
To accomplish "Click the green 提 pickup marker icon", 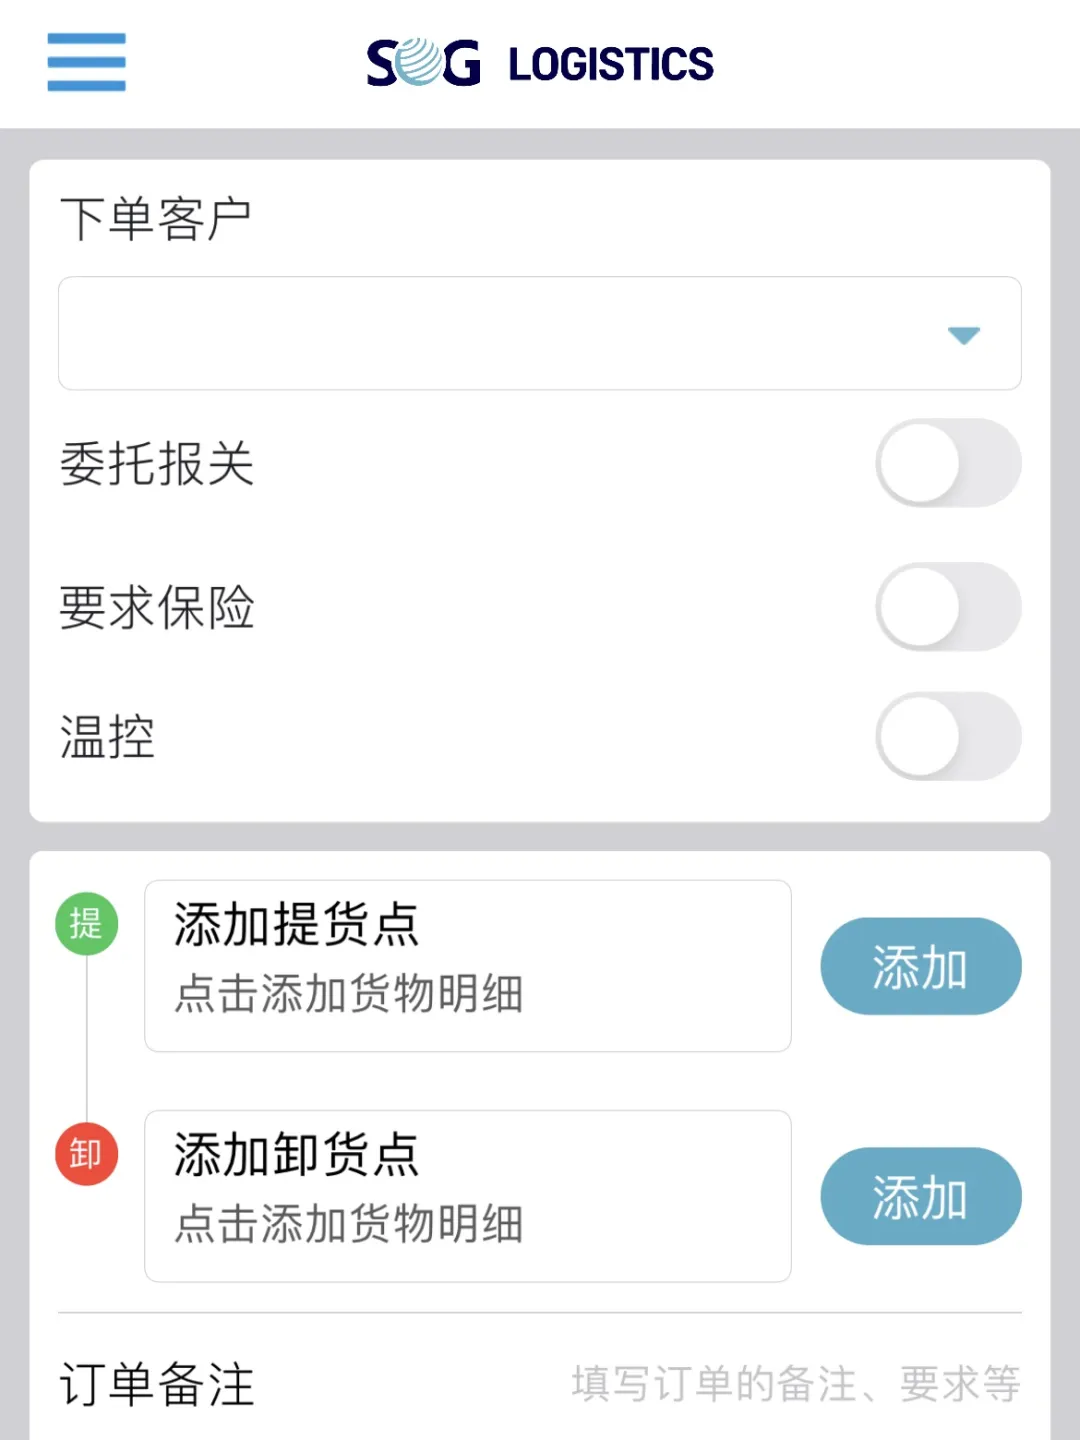I will (87, 923).
